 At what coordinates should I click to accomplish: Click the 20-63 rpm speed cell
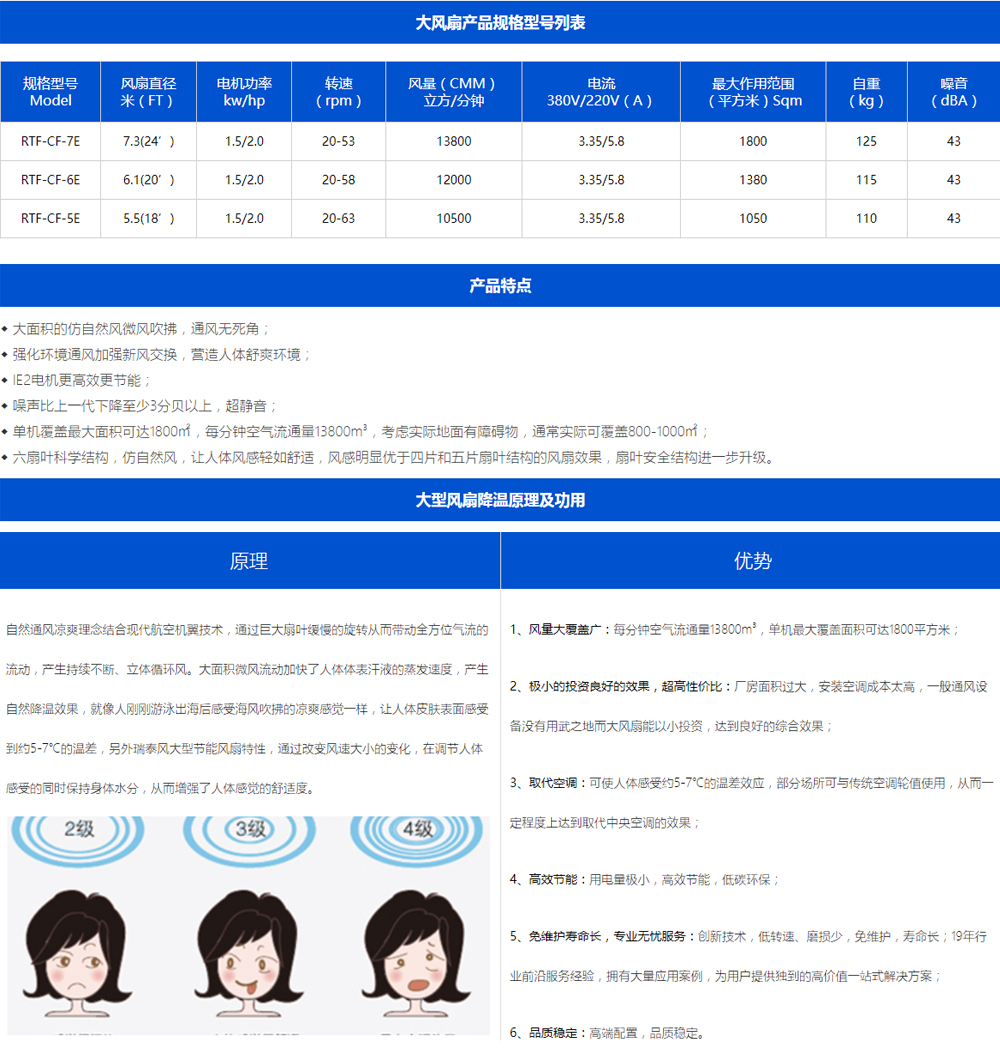tap(338, 218)
